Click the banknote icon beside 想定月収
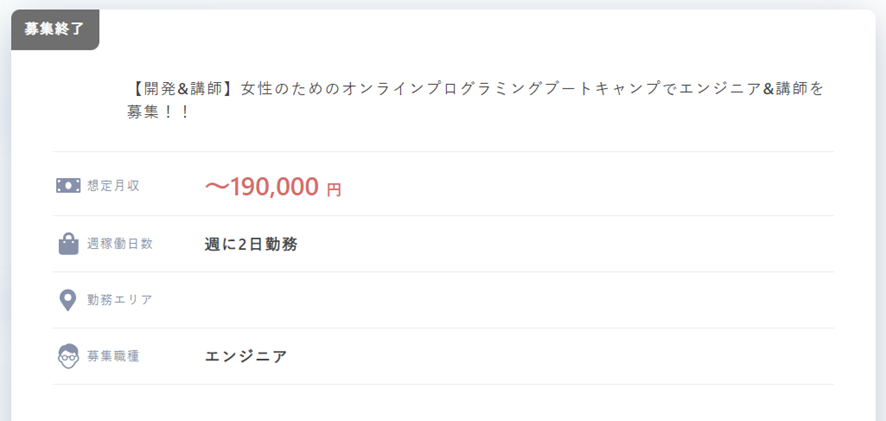This screenshot has height=421, width=886. [68, 185]
